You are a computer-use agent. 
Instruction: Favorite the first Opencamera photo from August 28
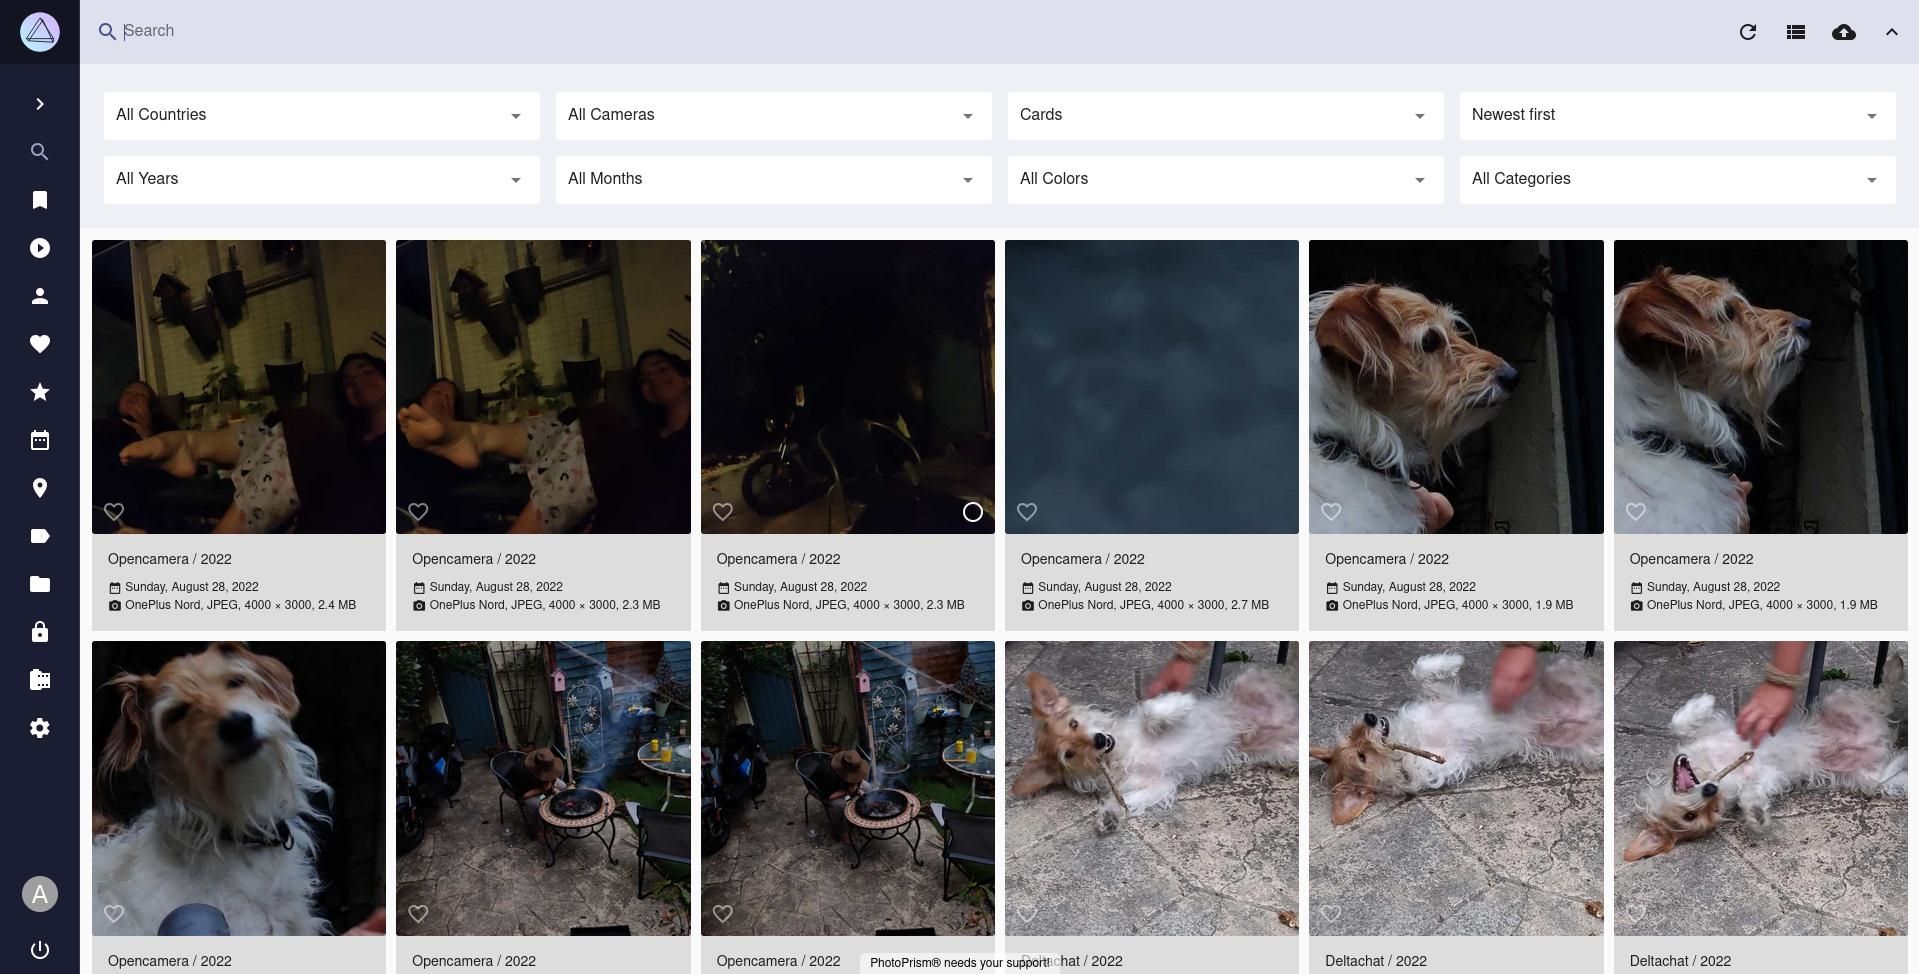(x=113, y=512)
